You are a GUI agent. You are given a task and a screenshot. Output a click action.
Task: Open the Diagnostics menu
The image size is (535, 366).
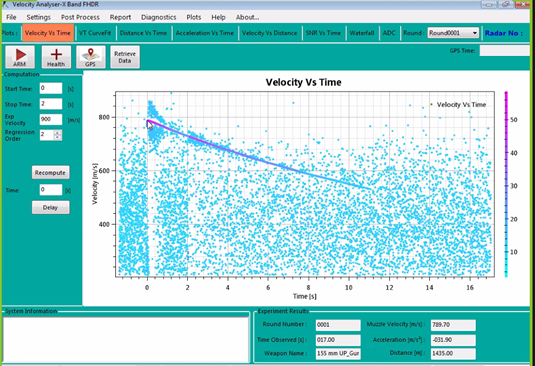[x=159, y=17]
